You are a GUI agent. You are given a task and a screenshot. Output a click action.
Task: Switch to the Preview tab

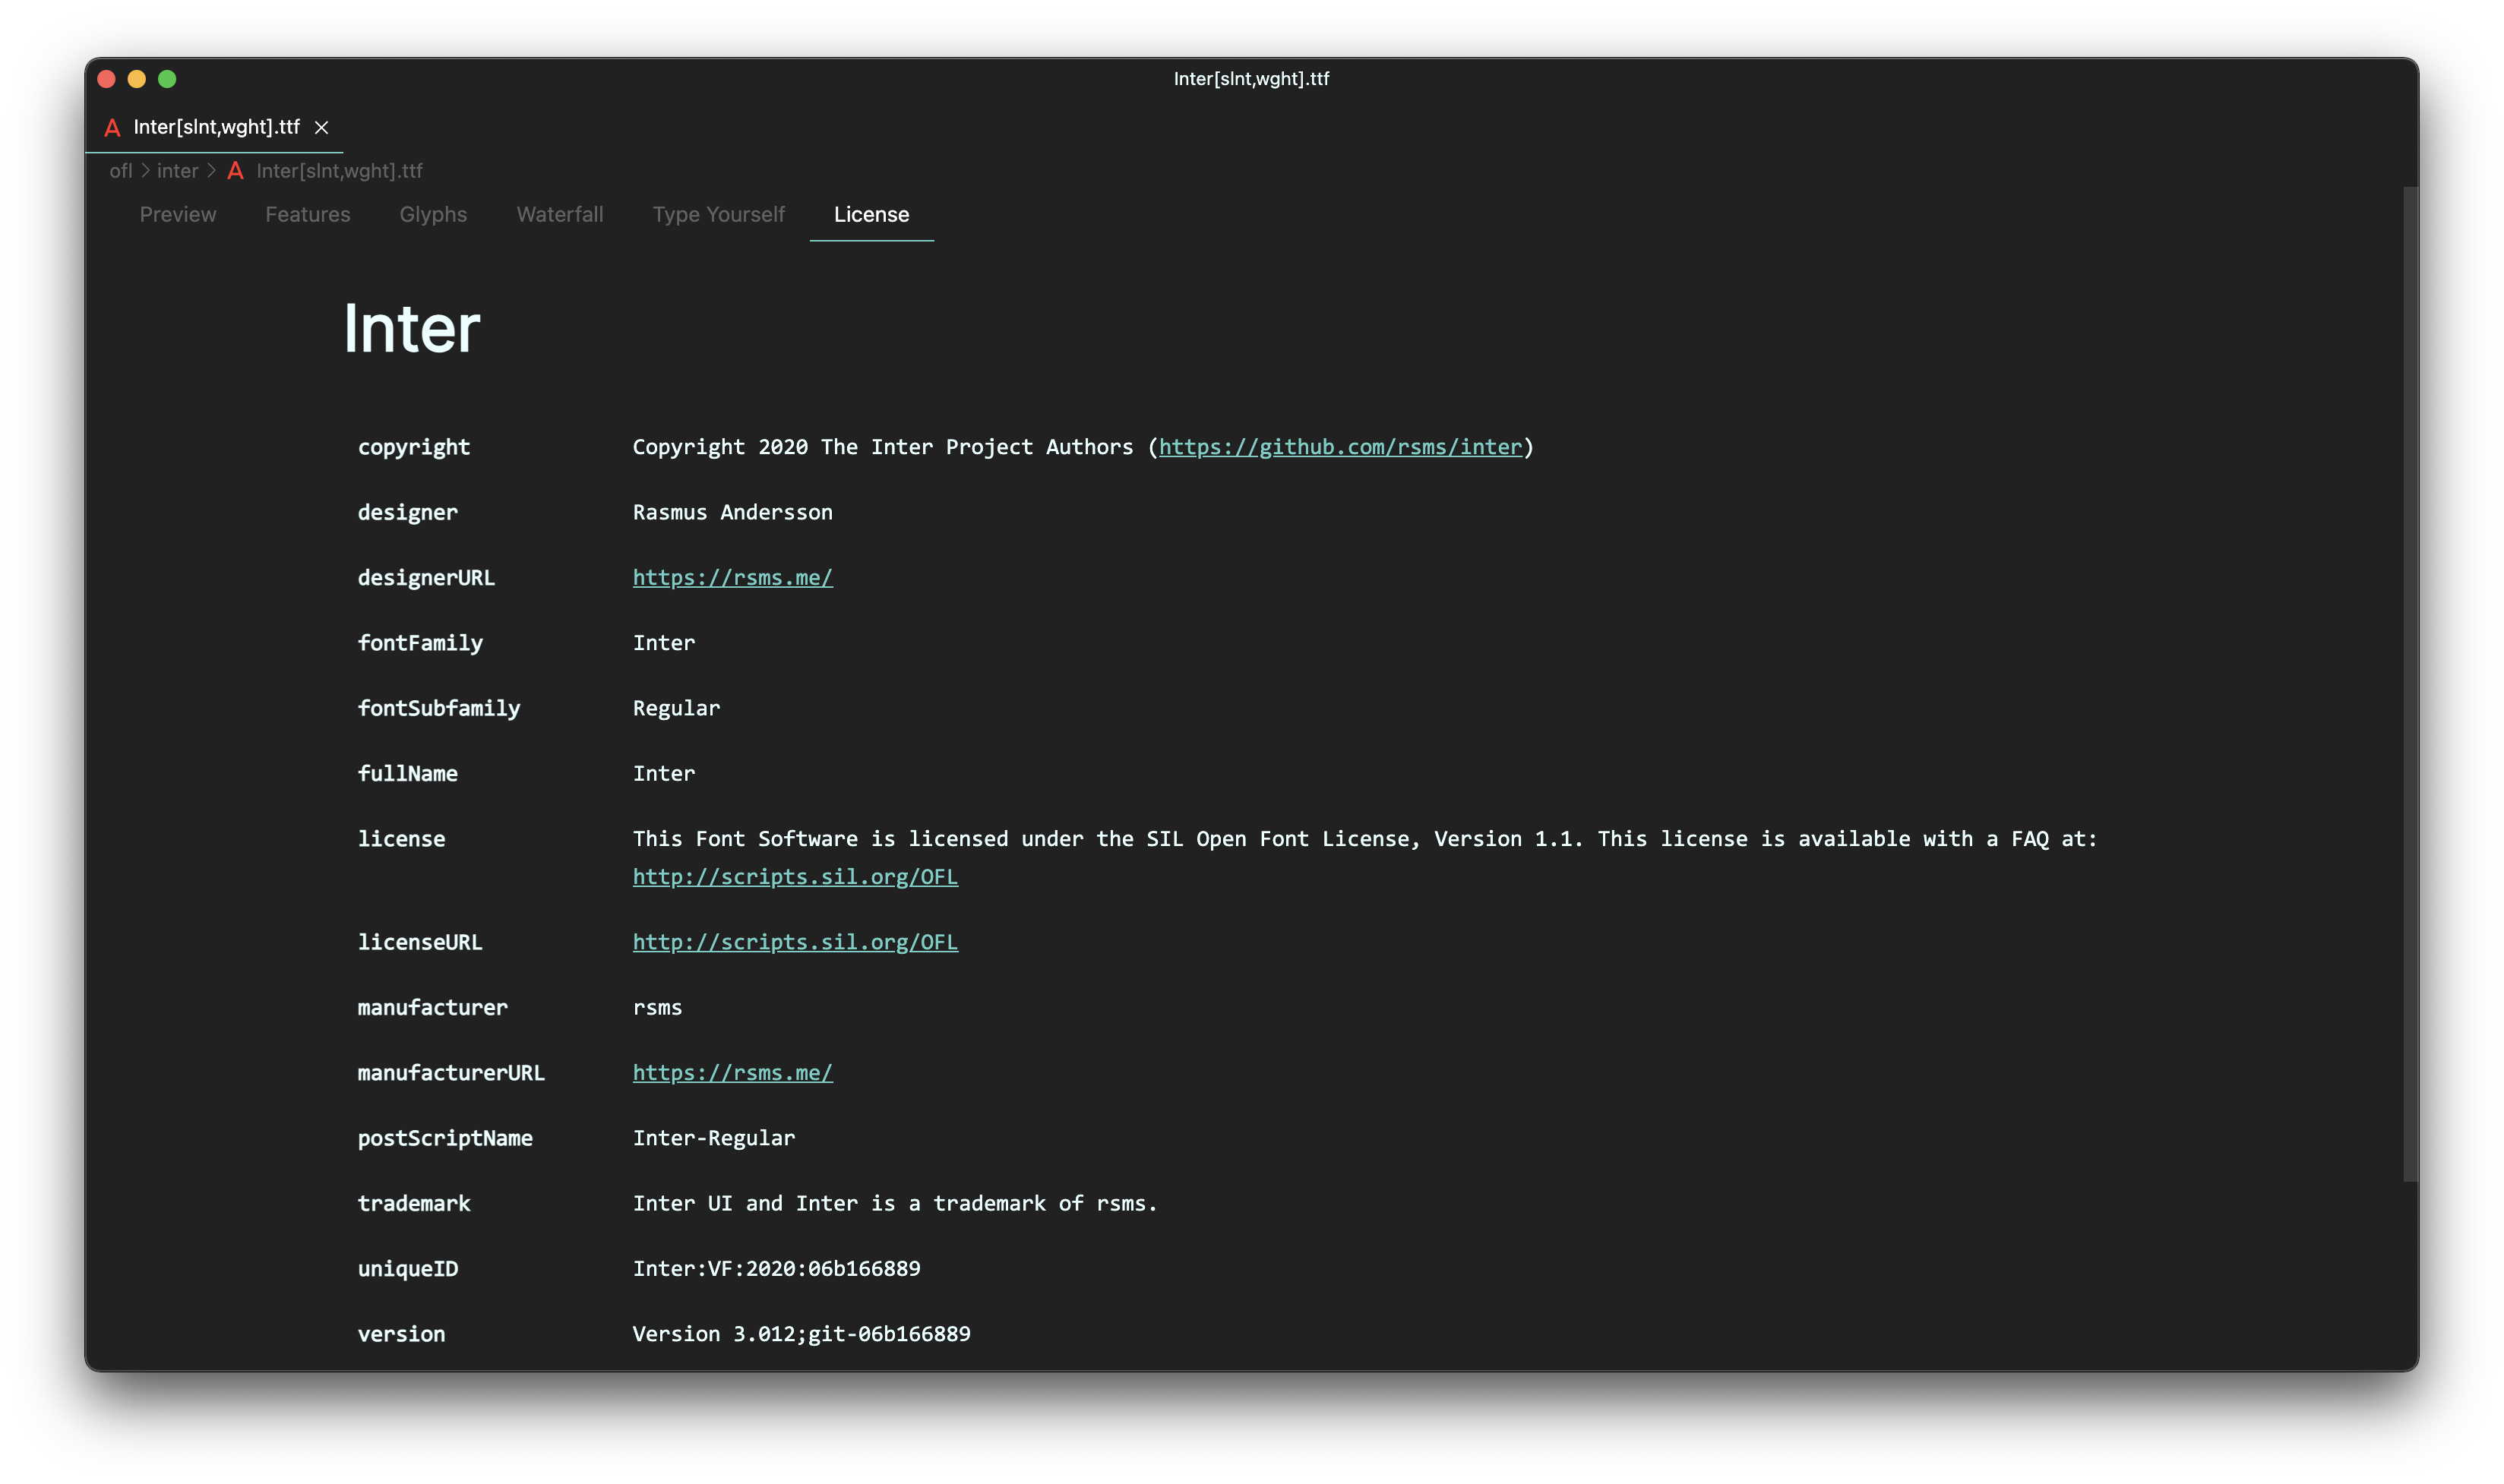tap(178, 214)
